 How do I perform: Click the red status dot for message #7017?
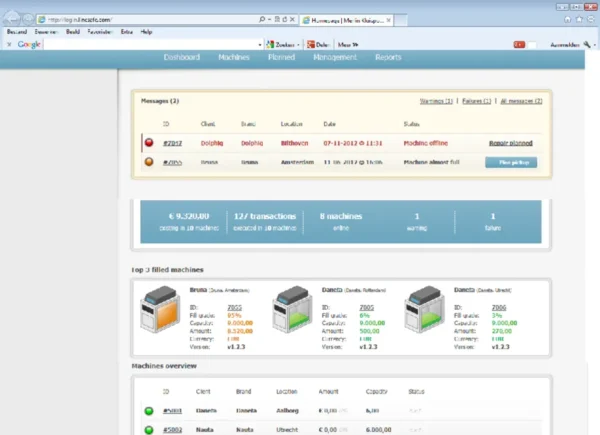pos(149,143)
